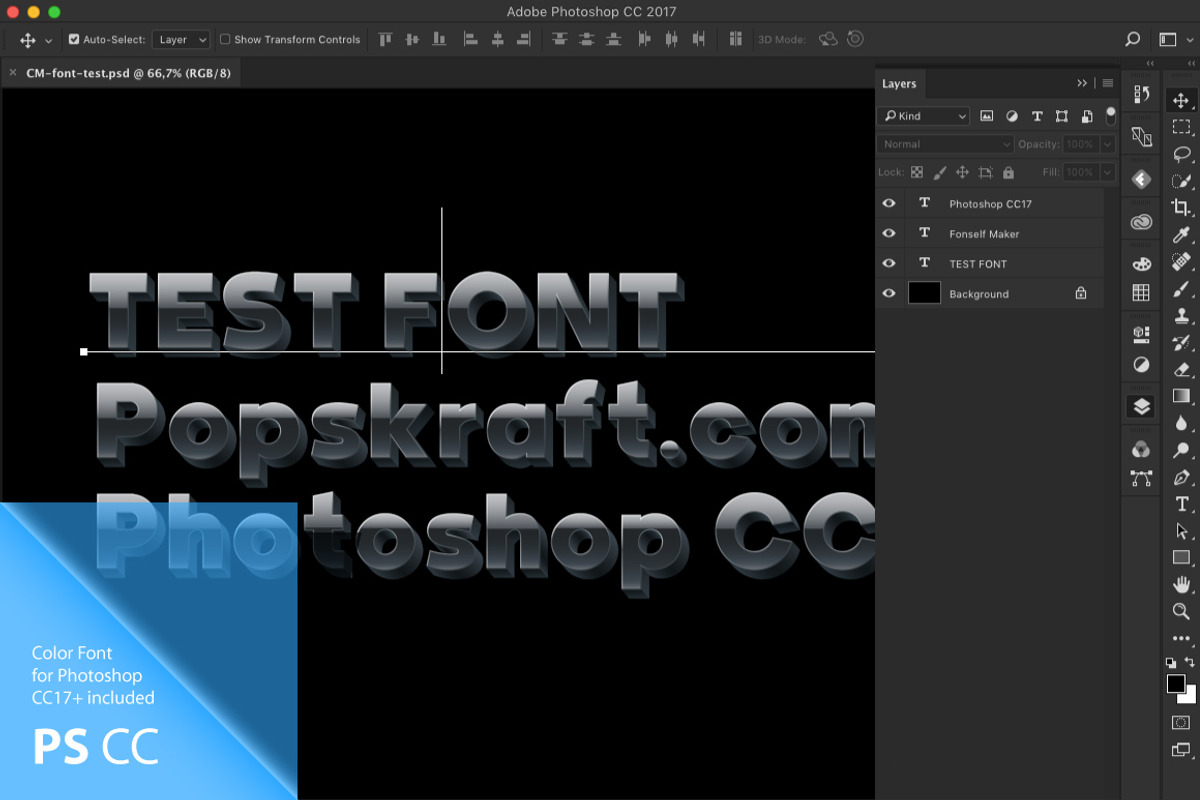
Task: Select the Hand tool
Action: 1181,584
